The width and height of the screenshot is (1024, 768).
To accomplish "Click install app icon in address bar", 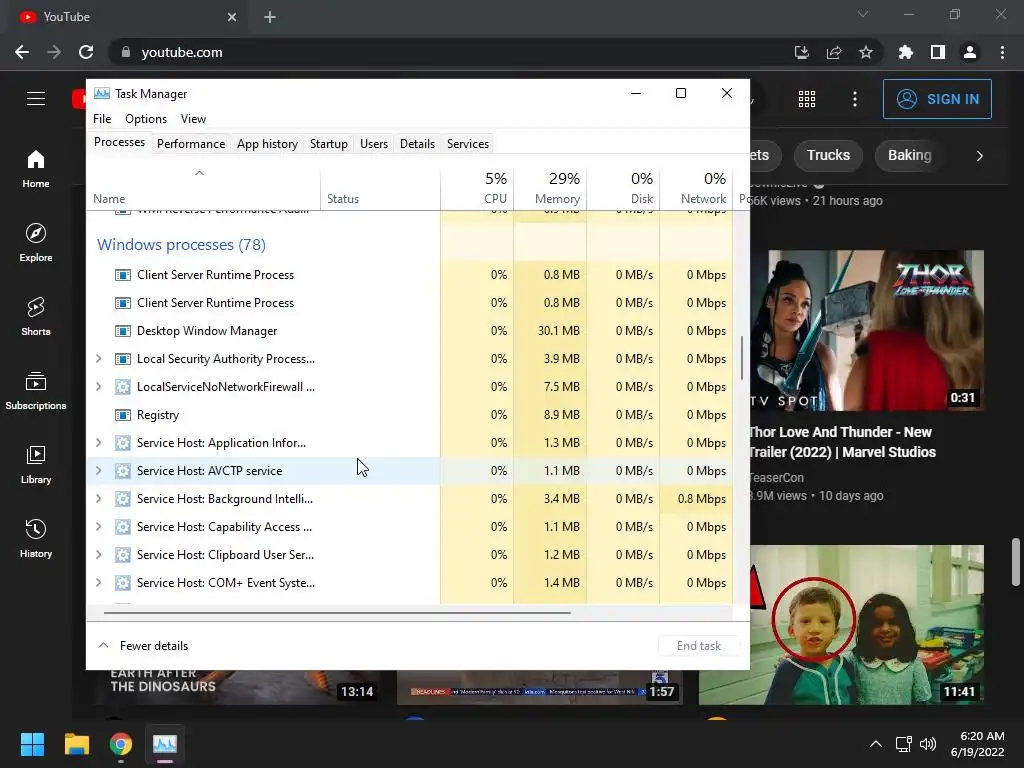I will coord(801,52).
